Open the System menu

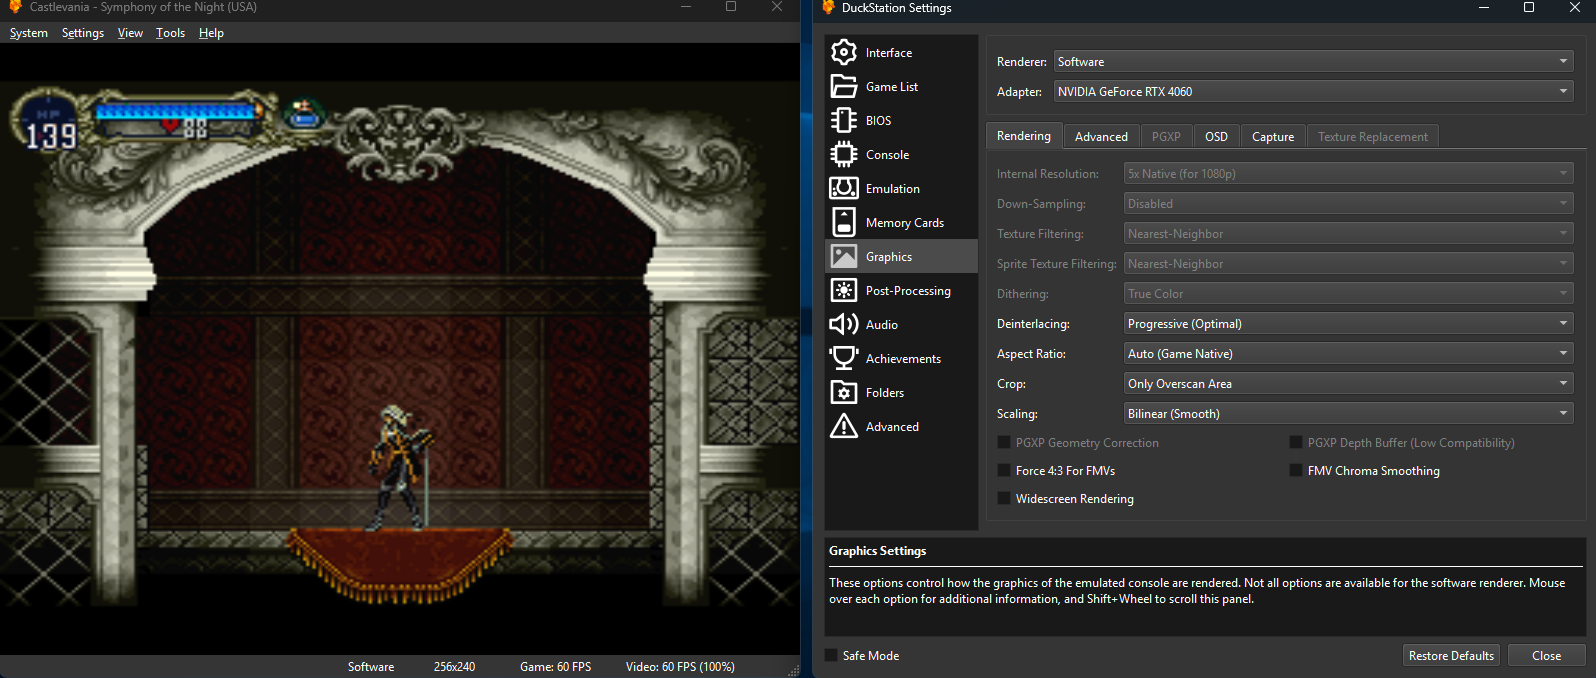29,33
